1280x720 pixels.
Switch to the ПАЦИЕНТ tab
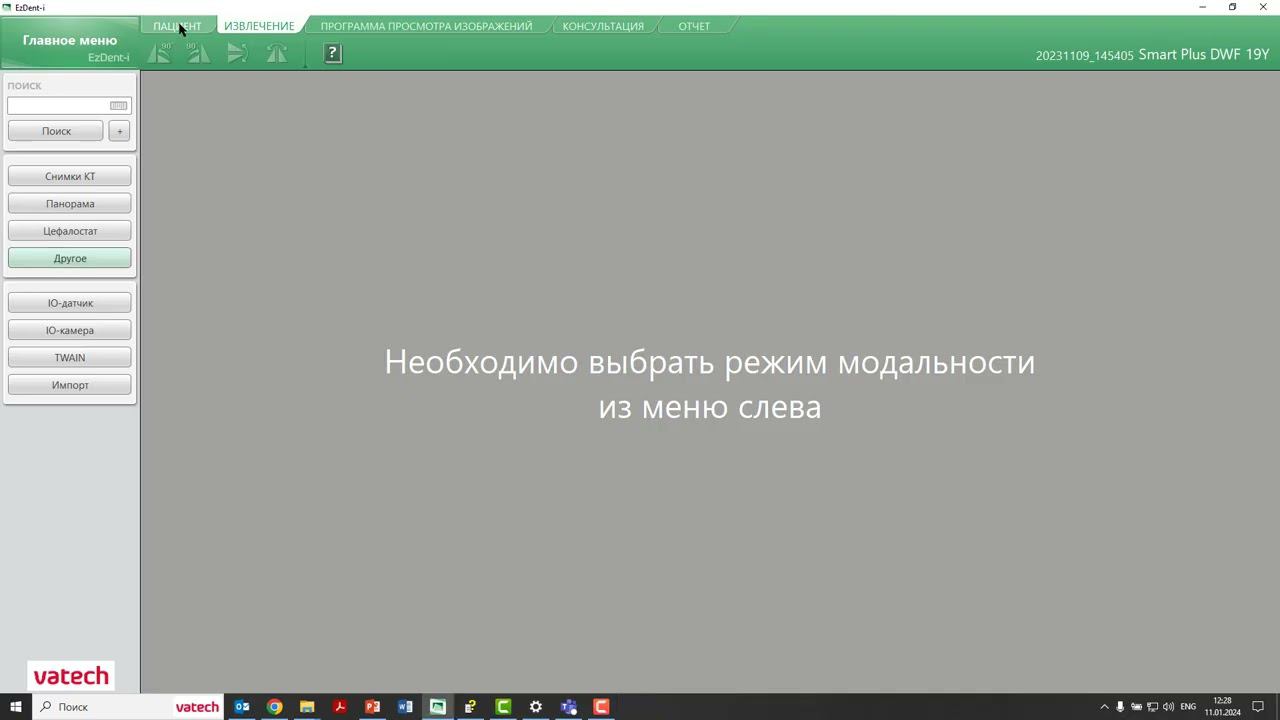pos(177,26)
